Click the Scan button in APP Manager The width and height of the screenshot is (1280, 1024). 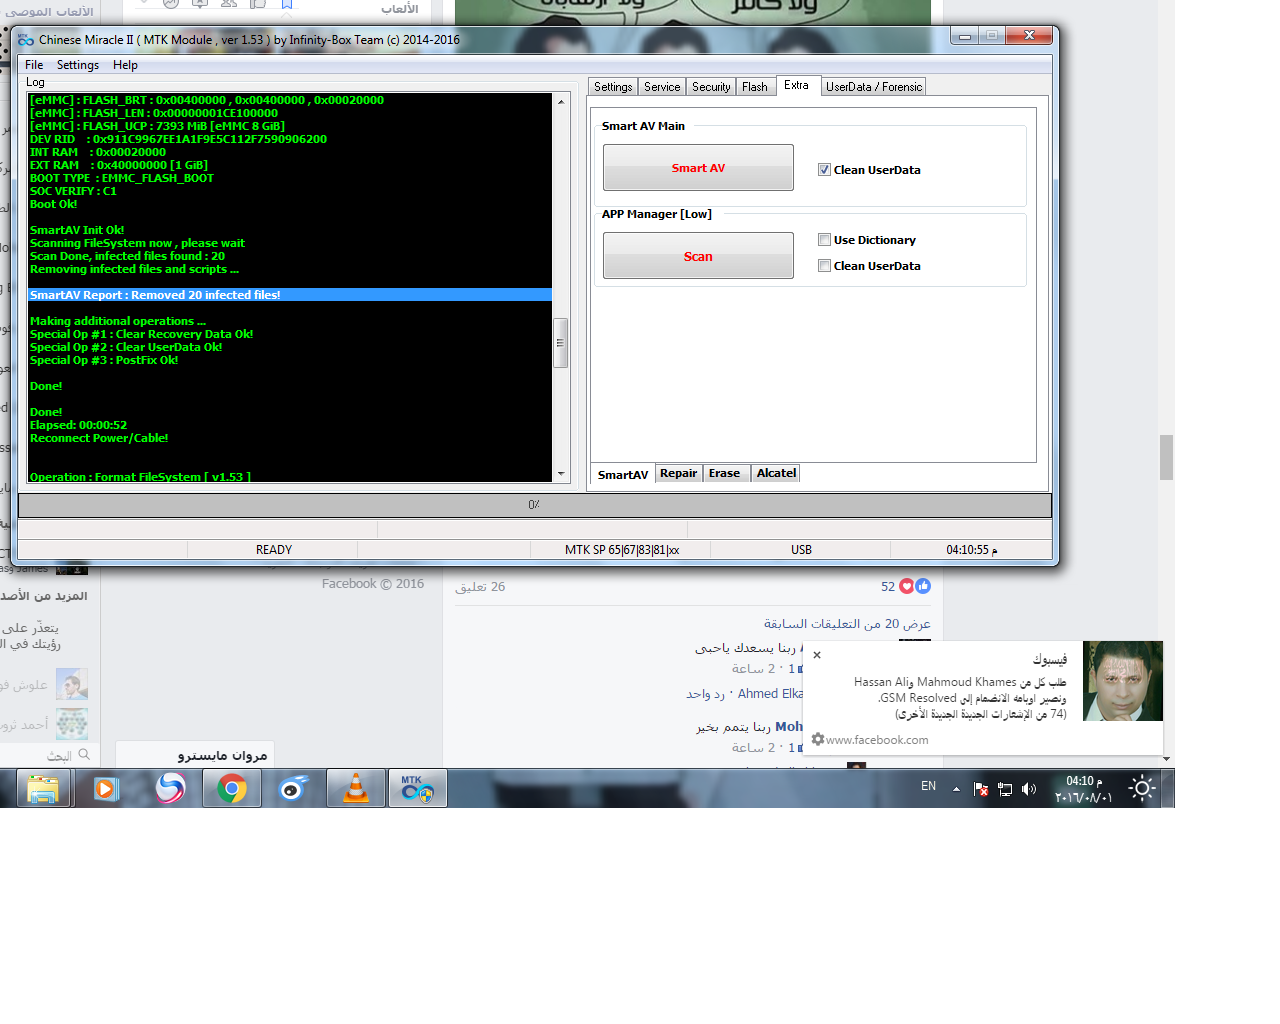tap(698, 256)
